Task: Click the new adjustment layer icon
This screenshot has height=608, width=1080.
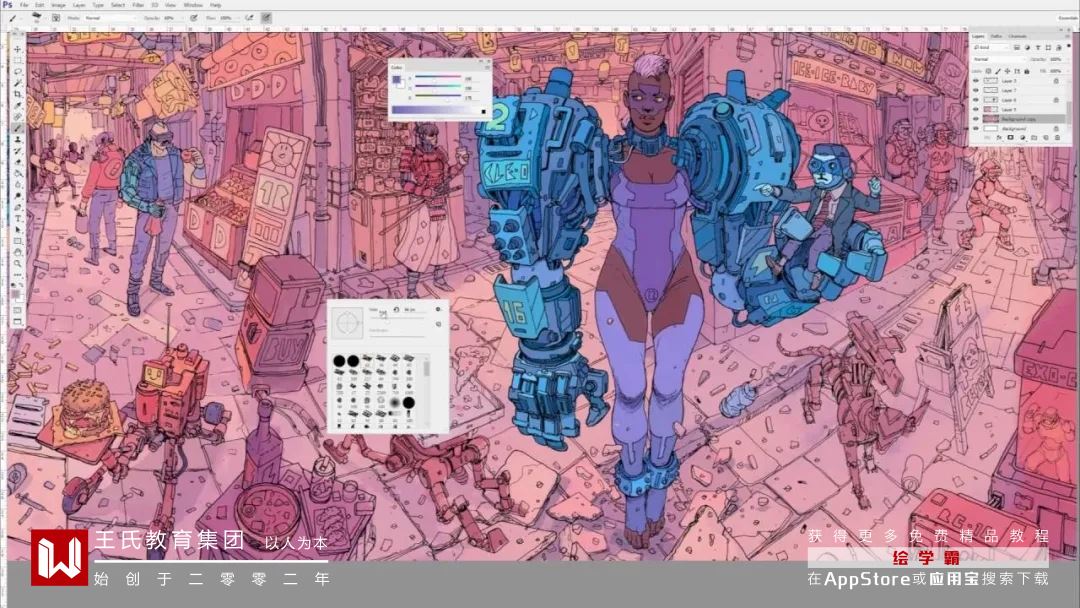Action: click(x=1023, y=138)
